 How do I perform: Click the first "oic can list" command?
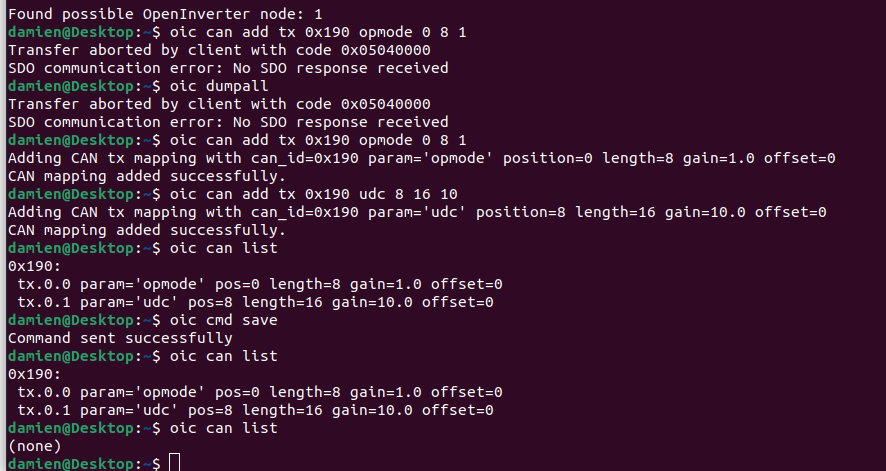[x=224, y=248]
